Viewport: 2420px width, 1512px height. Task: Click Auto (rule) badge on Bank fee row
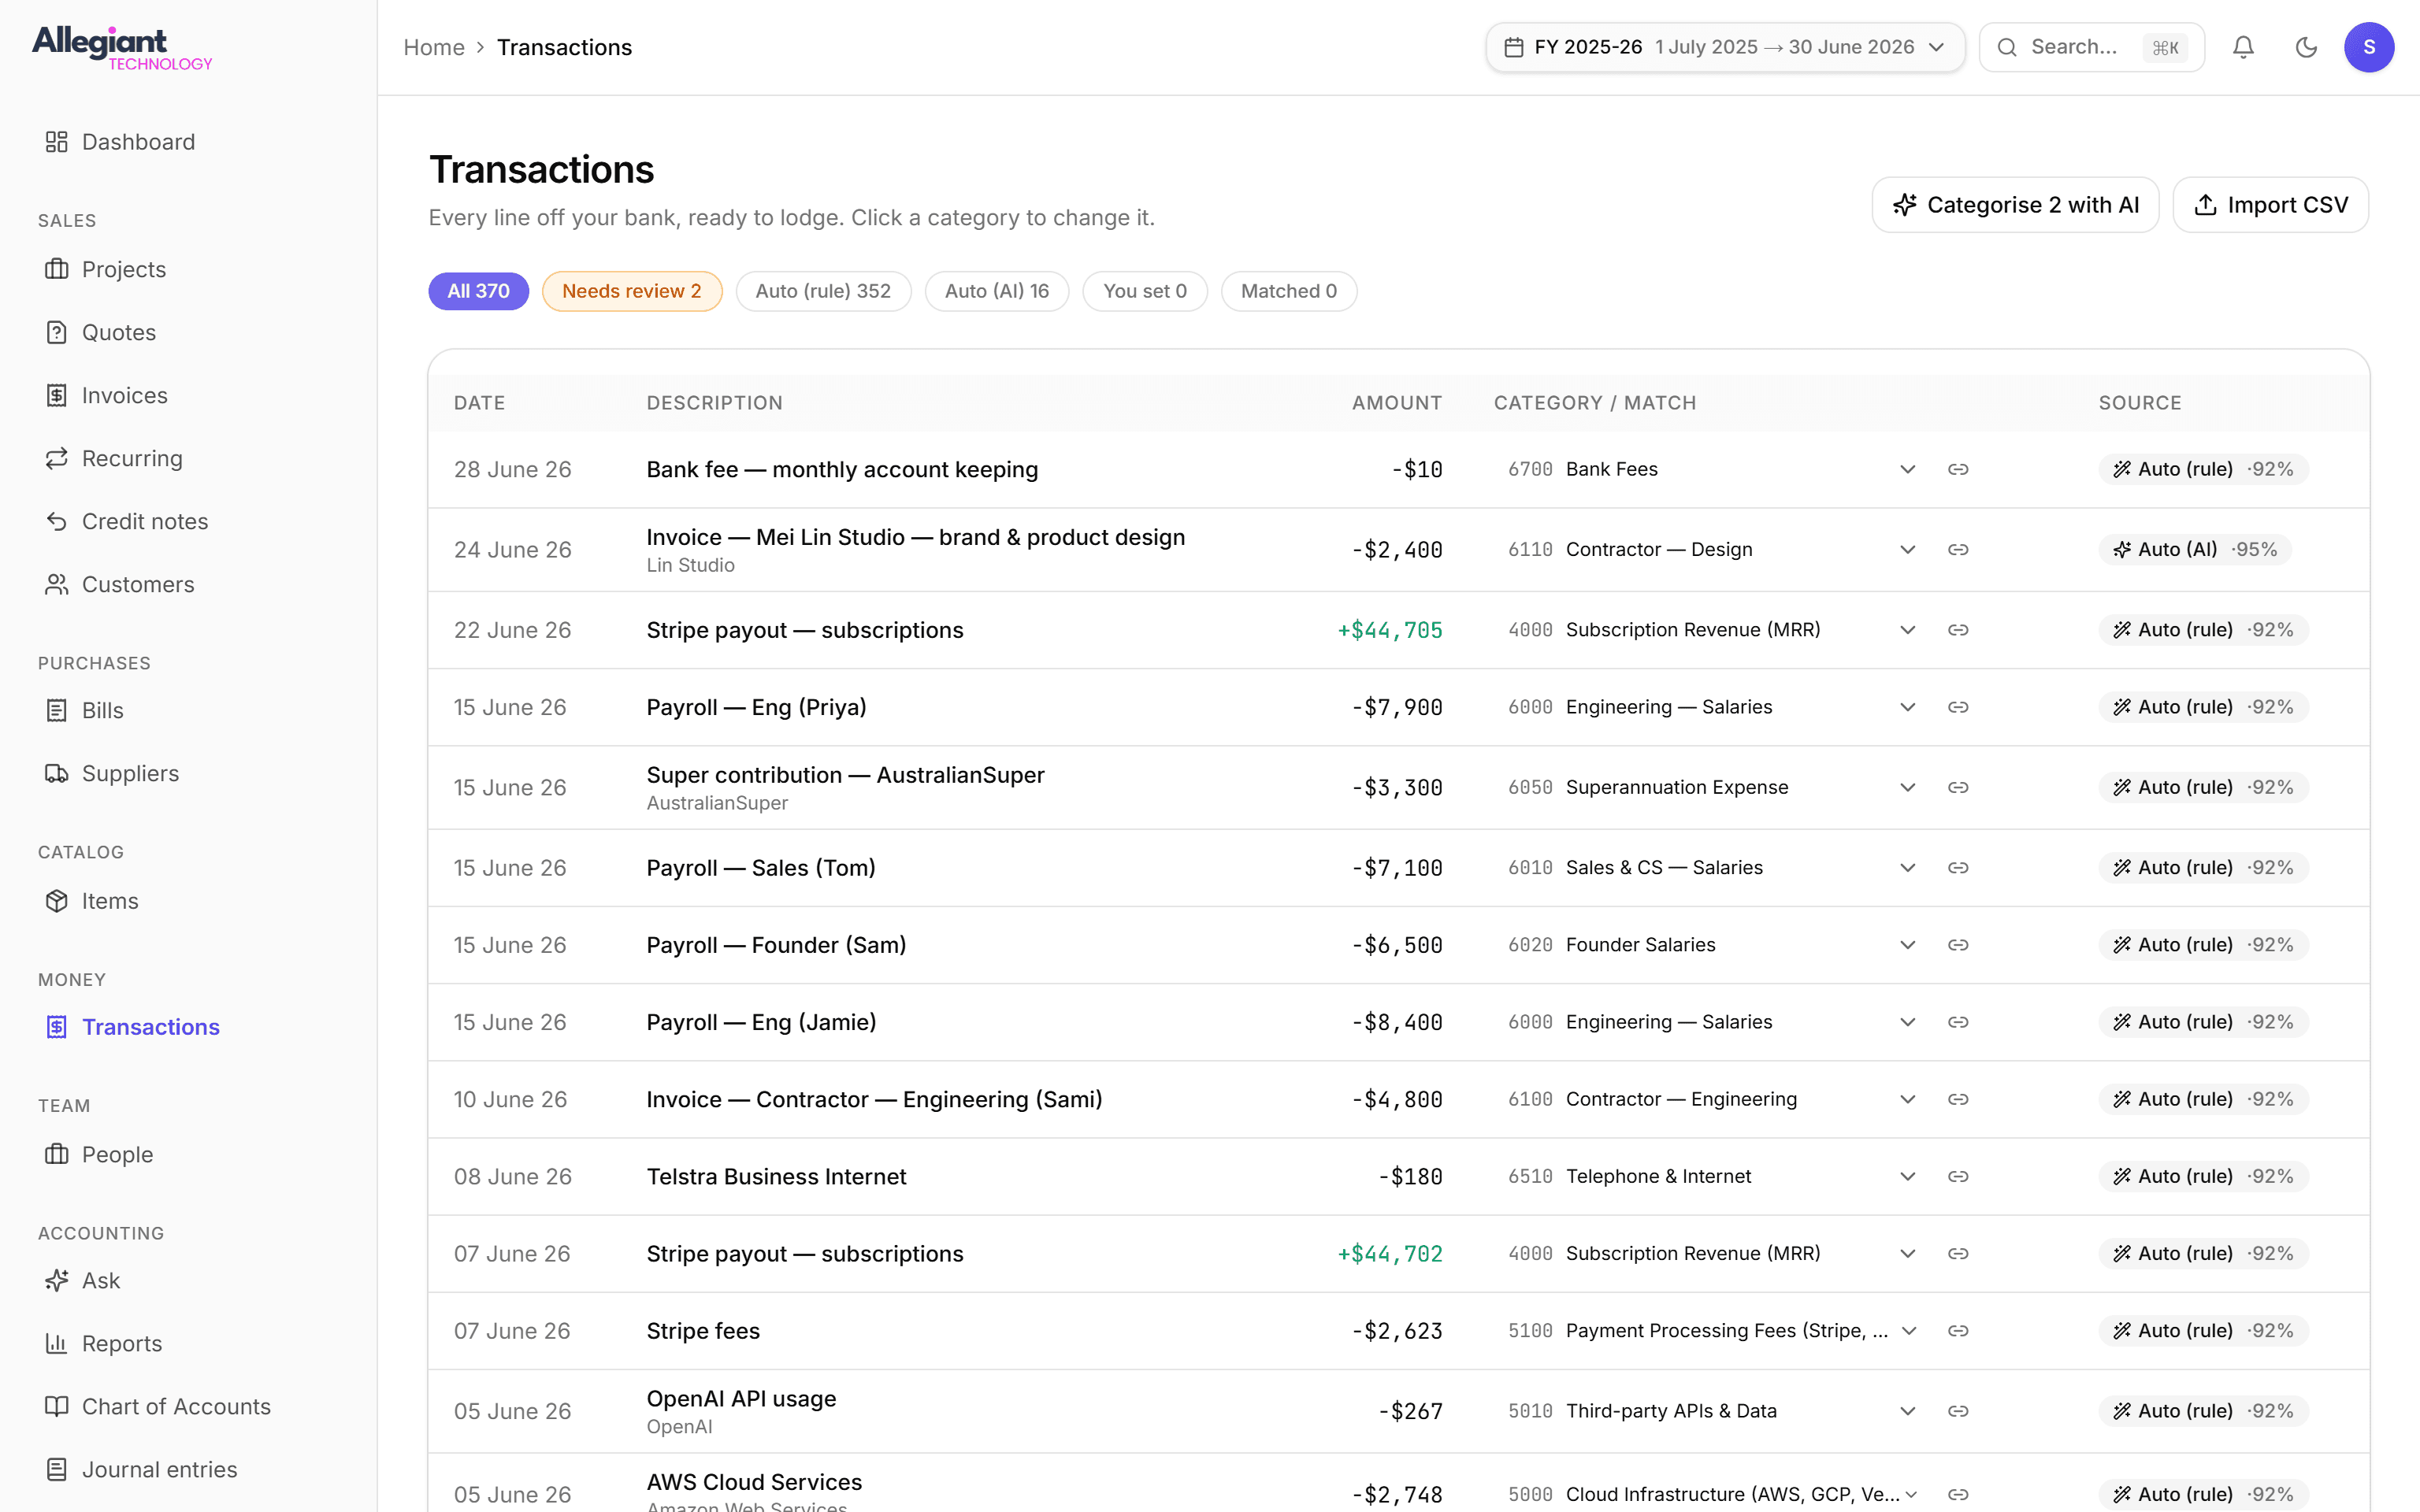(2203, 469)
